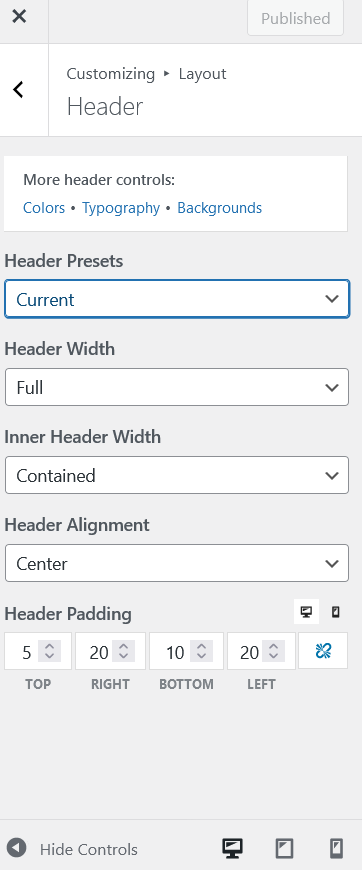
Task: Go back using the left chevron arrow
Action: click(x=19, y=89)
